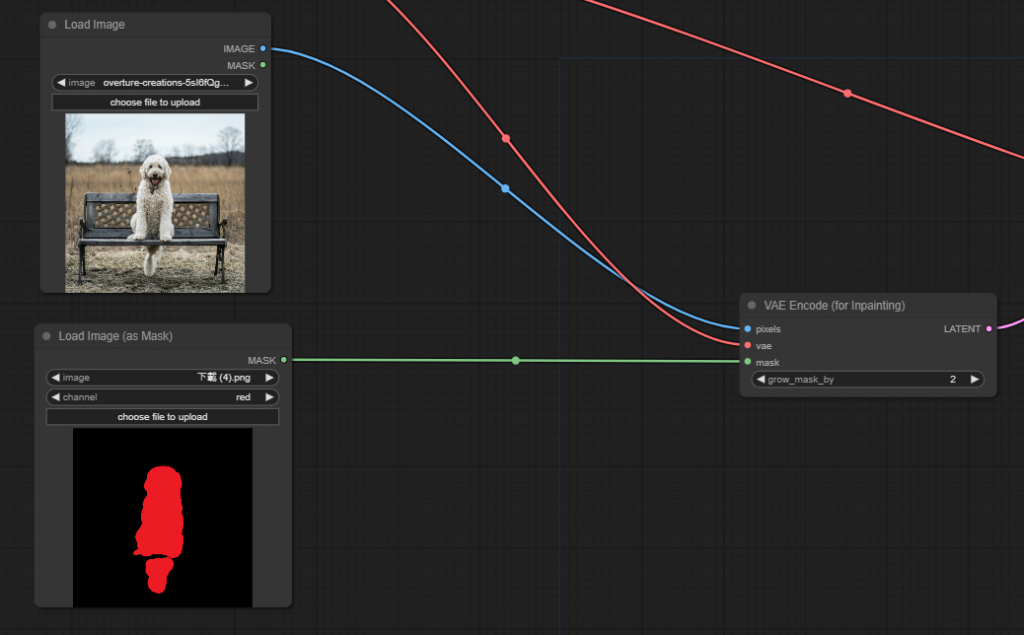Select next image with right arrow in Load Image
This screenshot has height=635, width=1024.
click(x=248, y=83)
